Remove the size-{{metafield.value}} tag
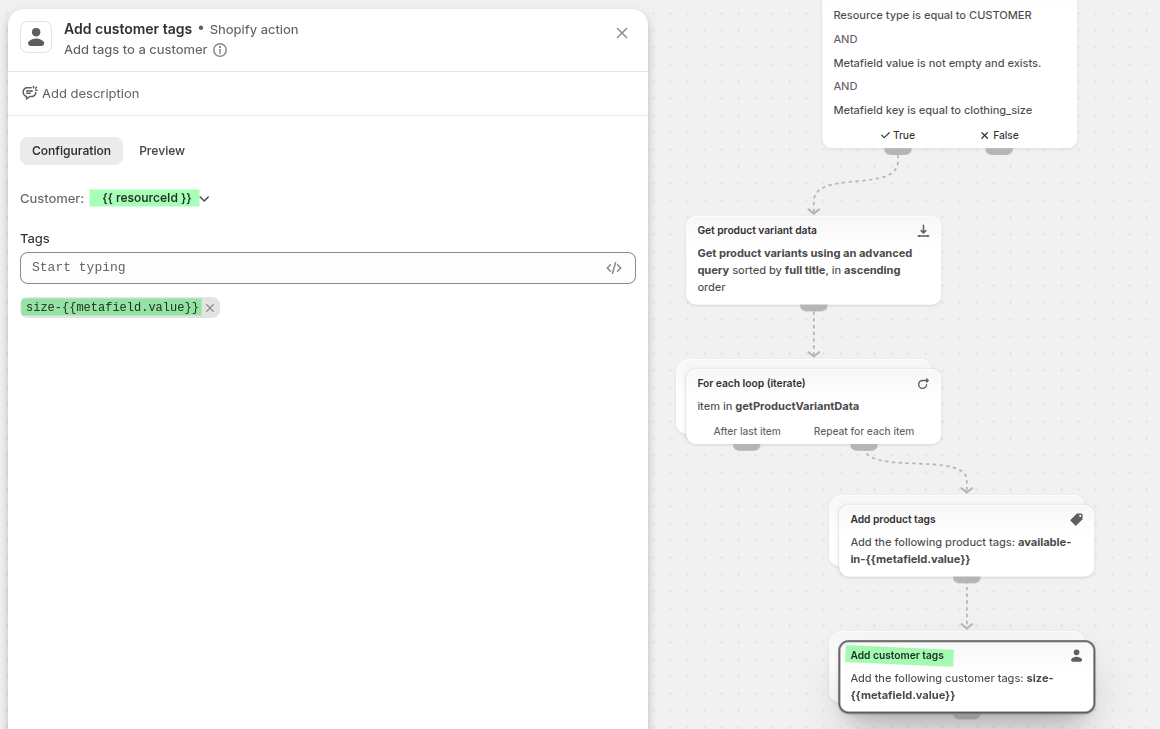The height and width of the screenshot is (729, 1160). pos(210,308)
